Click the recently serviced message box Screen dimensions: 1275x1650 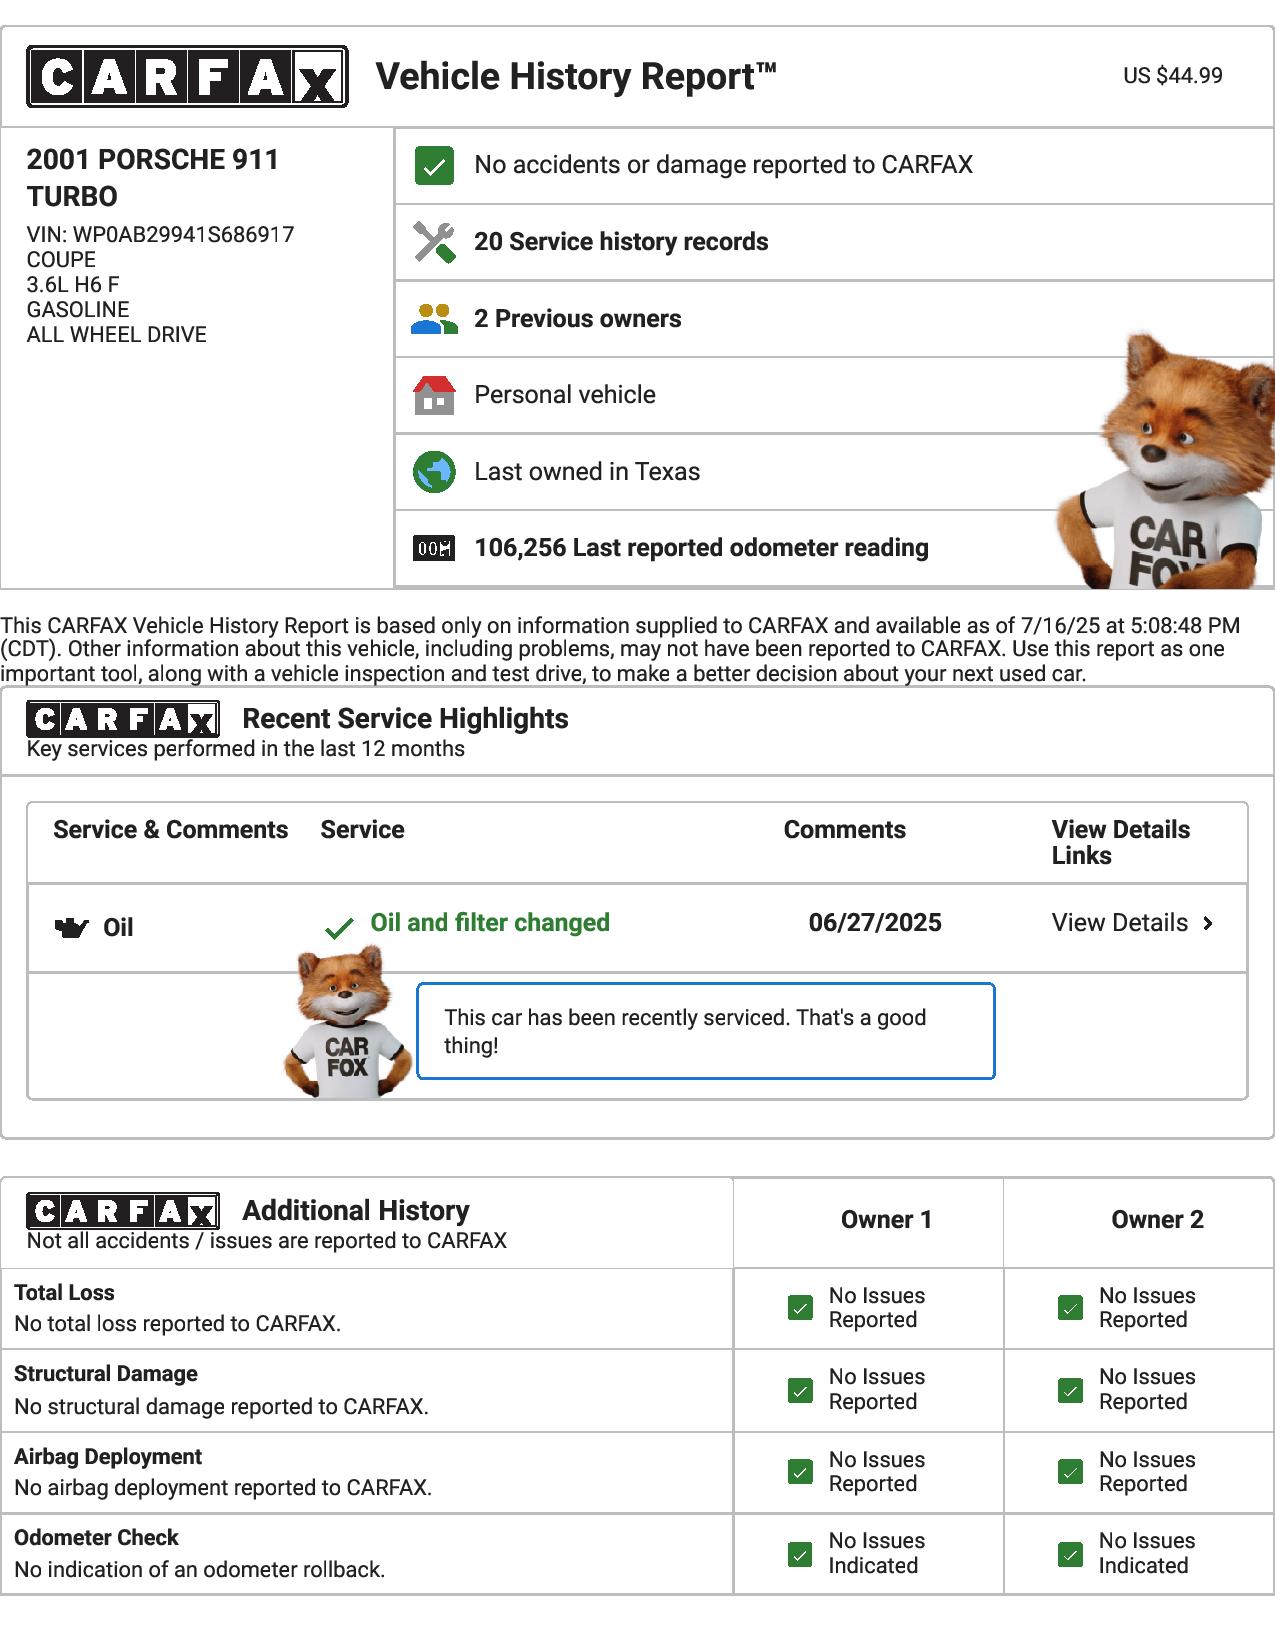pos(705,1032)
